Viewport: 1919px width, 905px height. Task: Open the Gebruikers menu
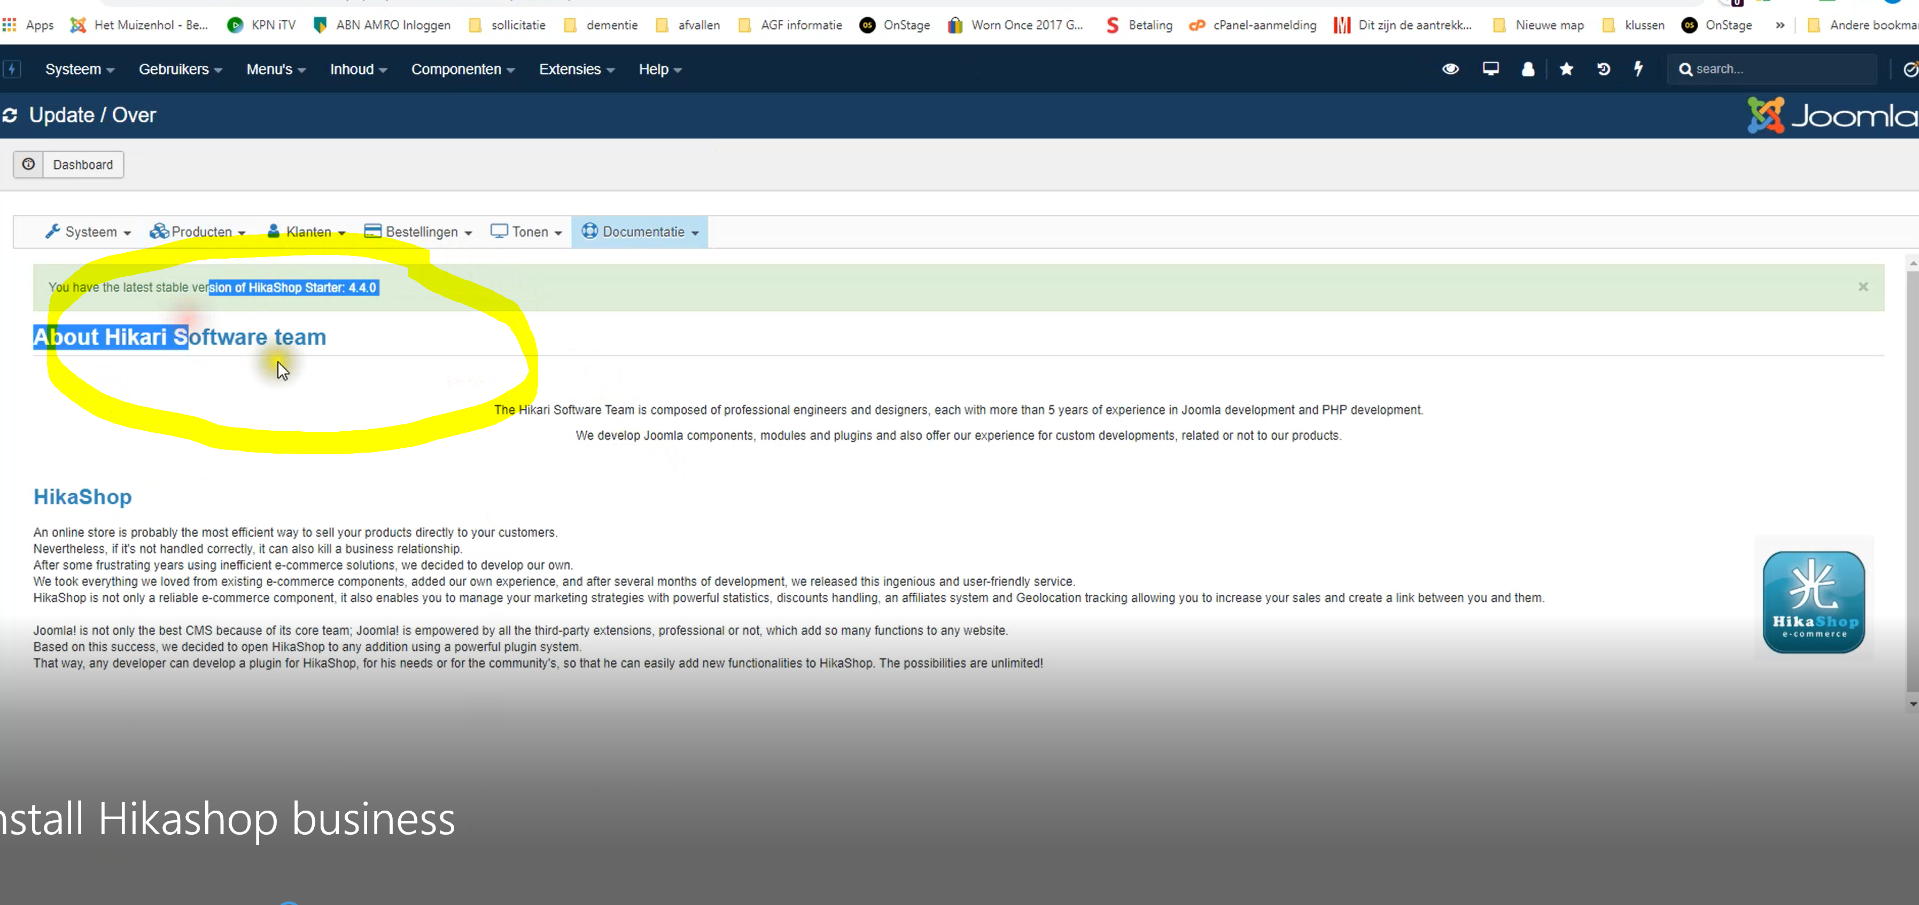click(180, 69)
